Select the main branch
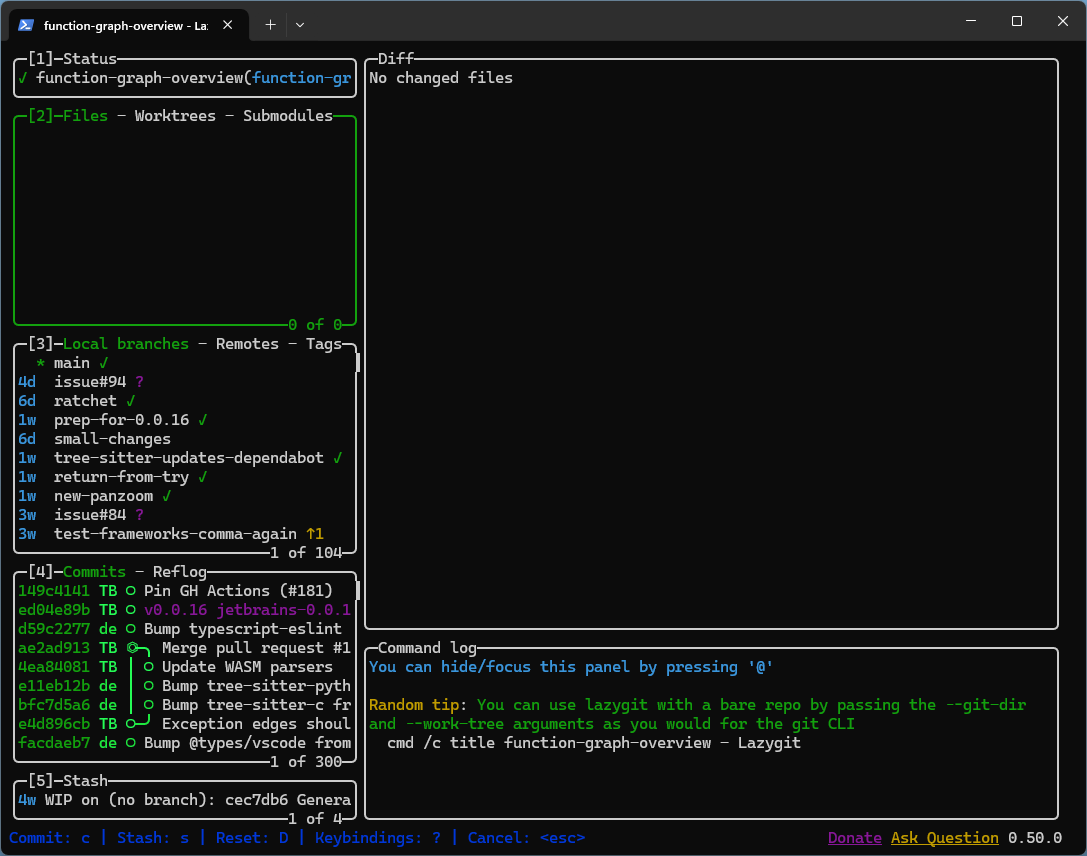The width and height of the screenshot is (1087, 856). (186, 363)
